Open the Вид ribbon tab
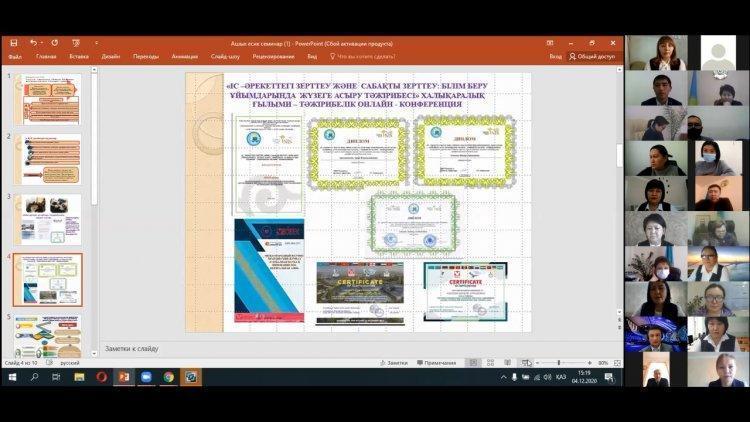This screenshot has width=750, height=422. click(x=312, y=56)
